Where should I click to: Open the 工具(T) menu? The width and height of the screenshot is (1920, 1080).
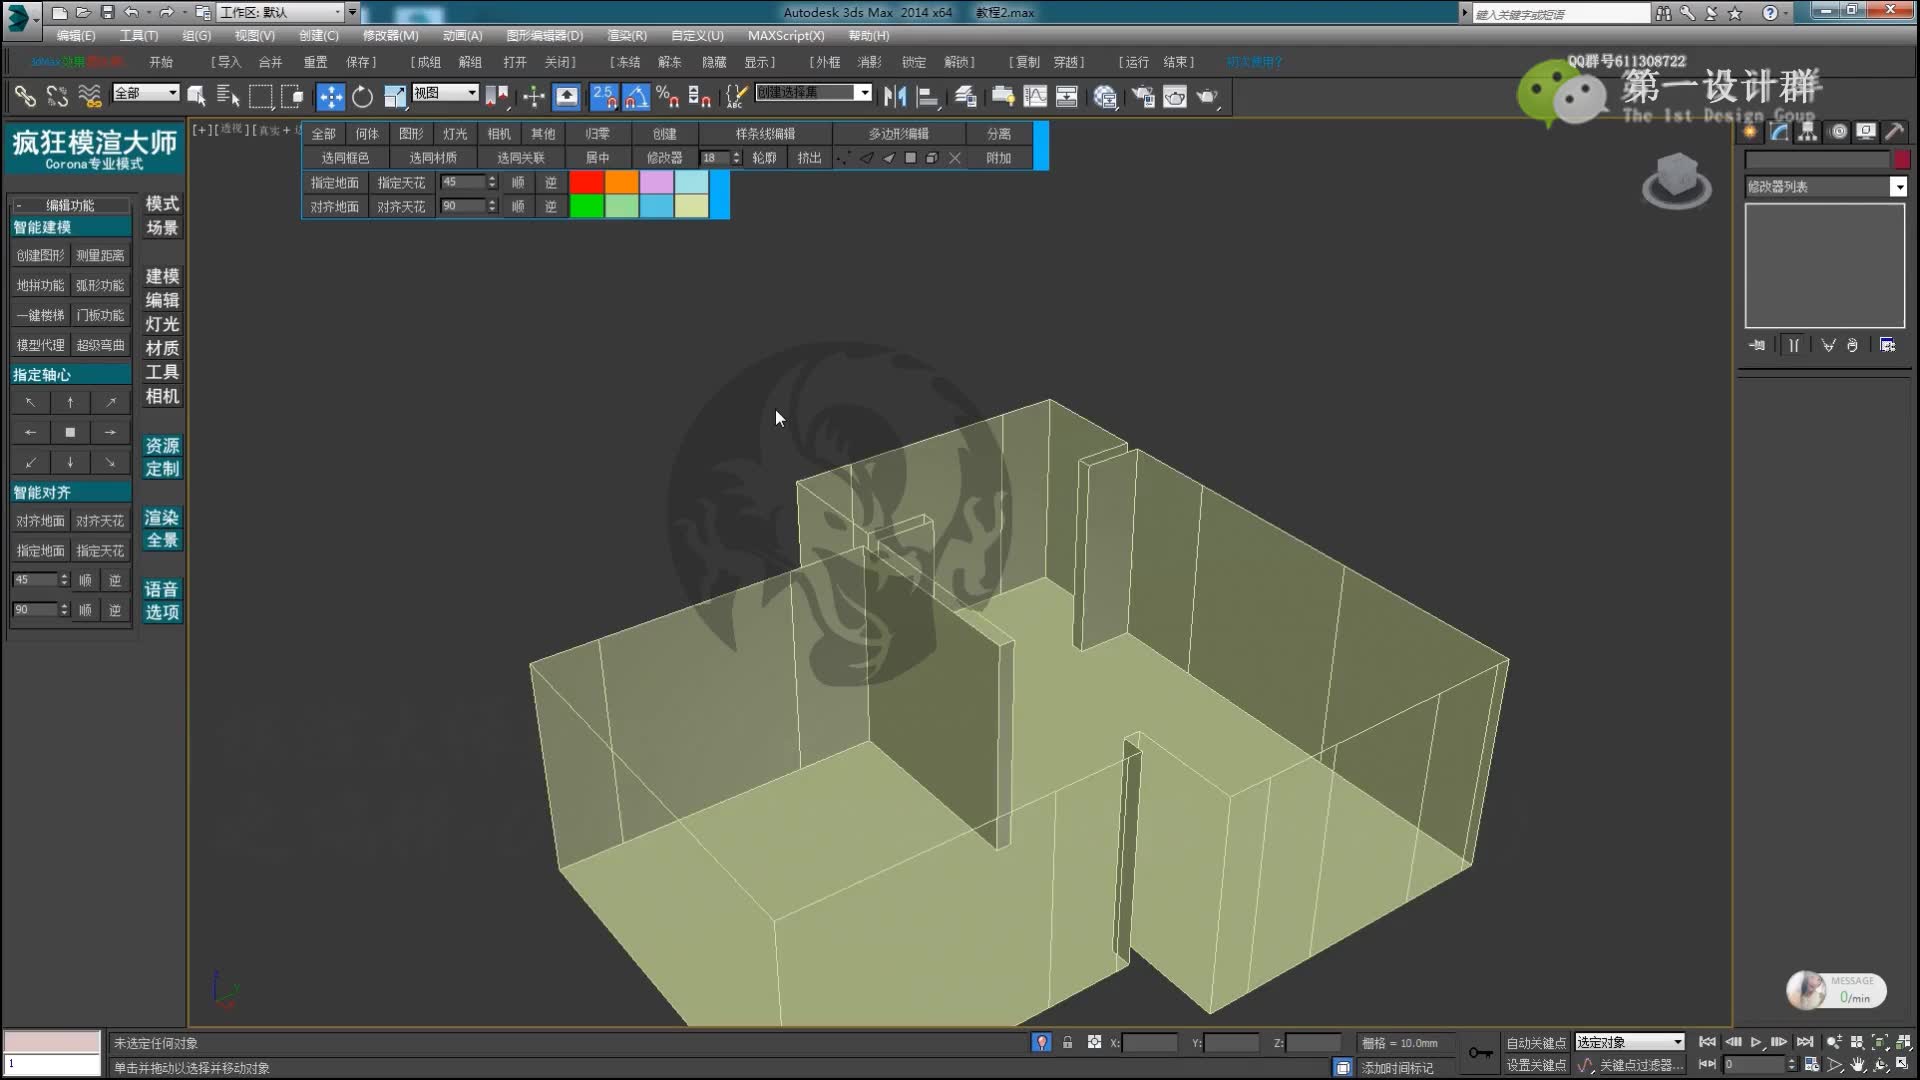click(139, 35)
